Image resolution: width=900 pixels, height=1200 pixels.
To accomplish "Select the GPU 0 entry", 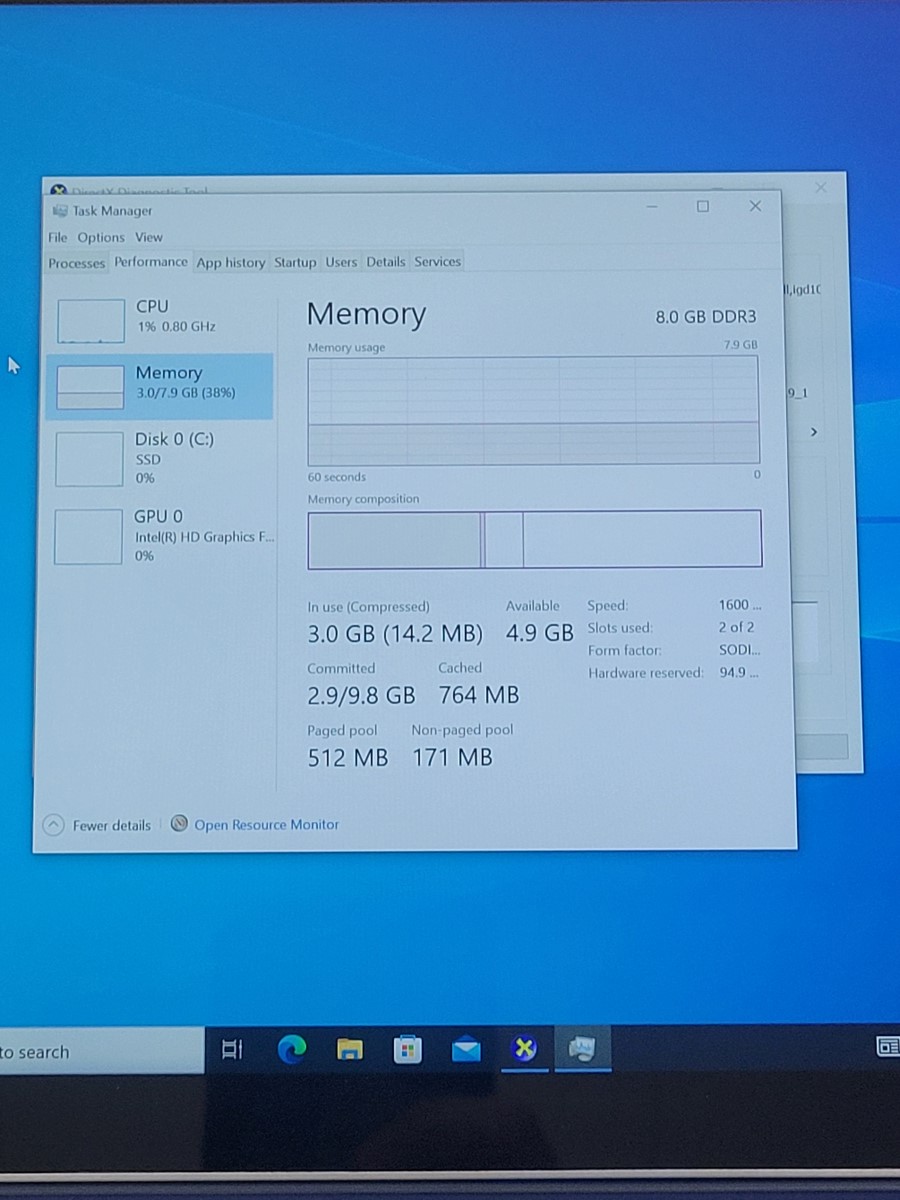I will click(160, 535).
